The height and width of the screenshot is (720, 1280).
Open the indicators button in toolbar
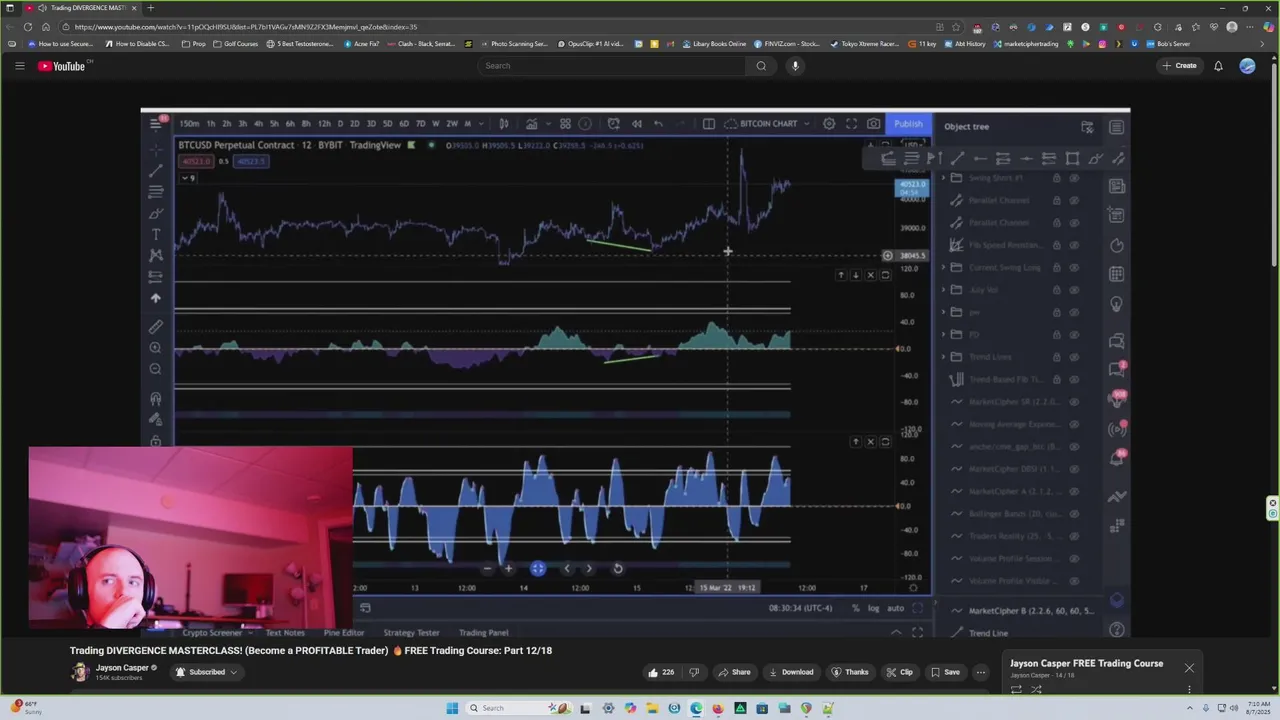pos(532,124)
